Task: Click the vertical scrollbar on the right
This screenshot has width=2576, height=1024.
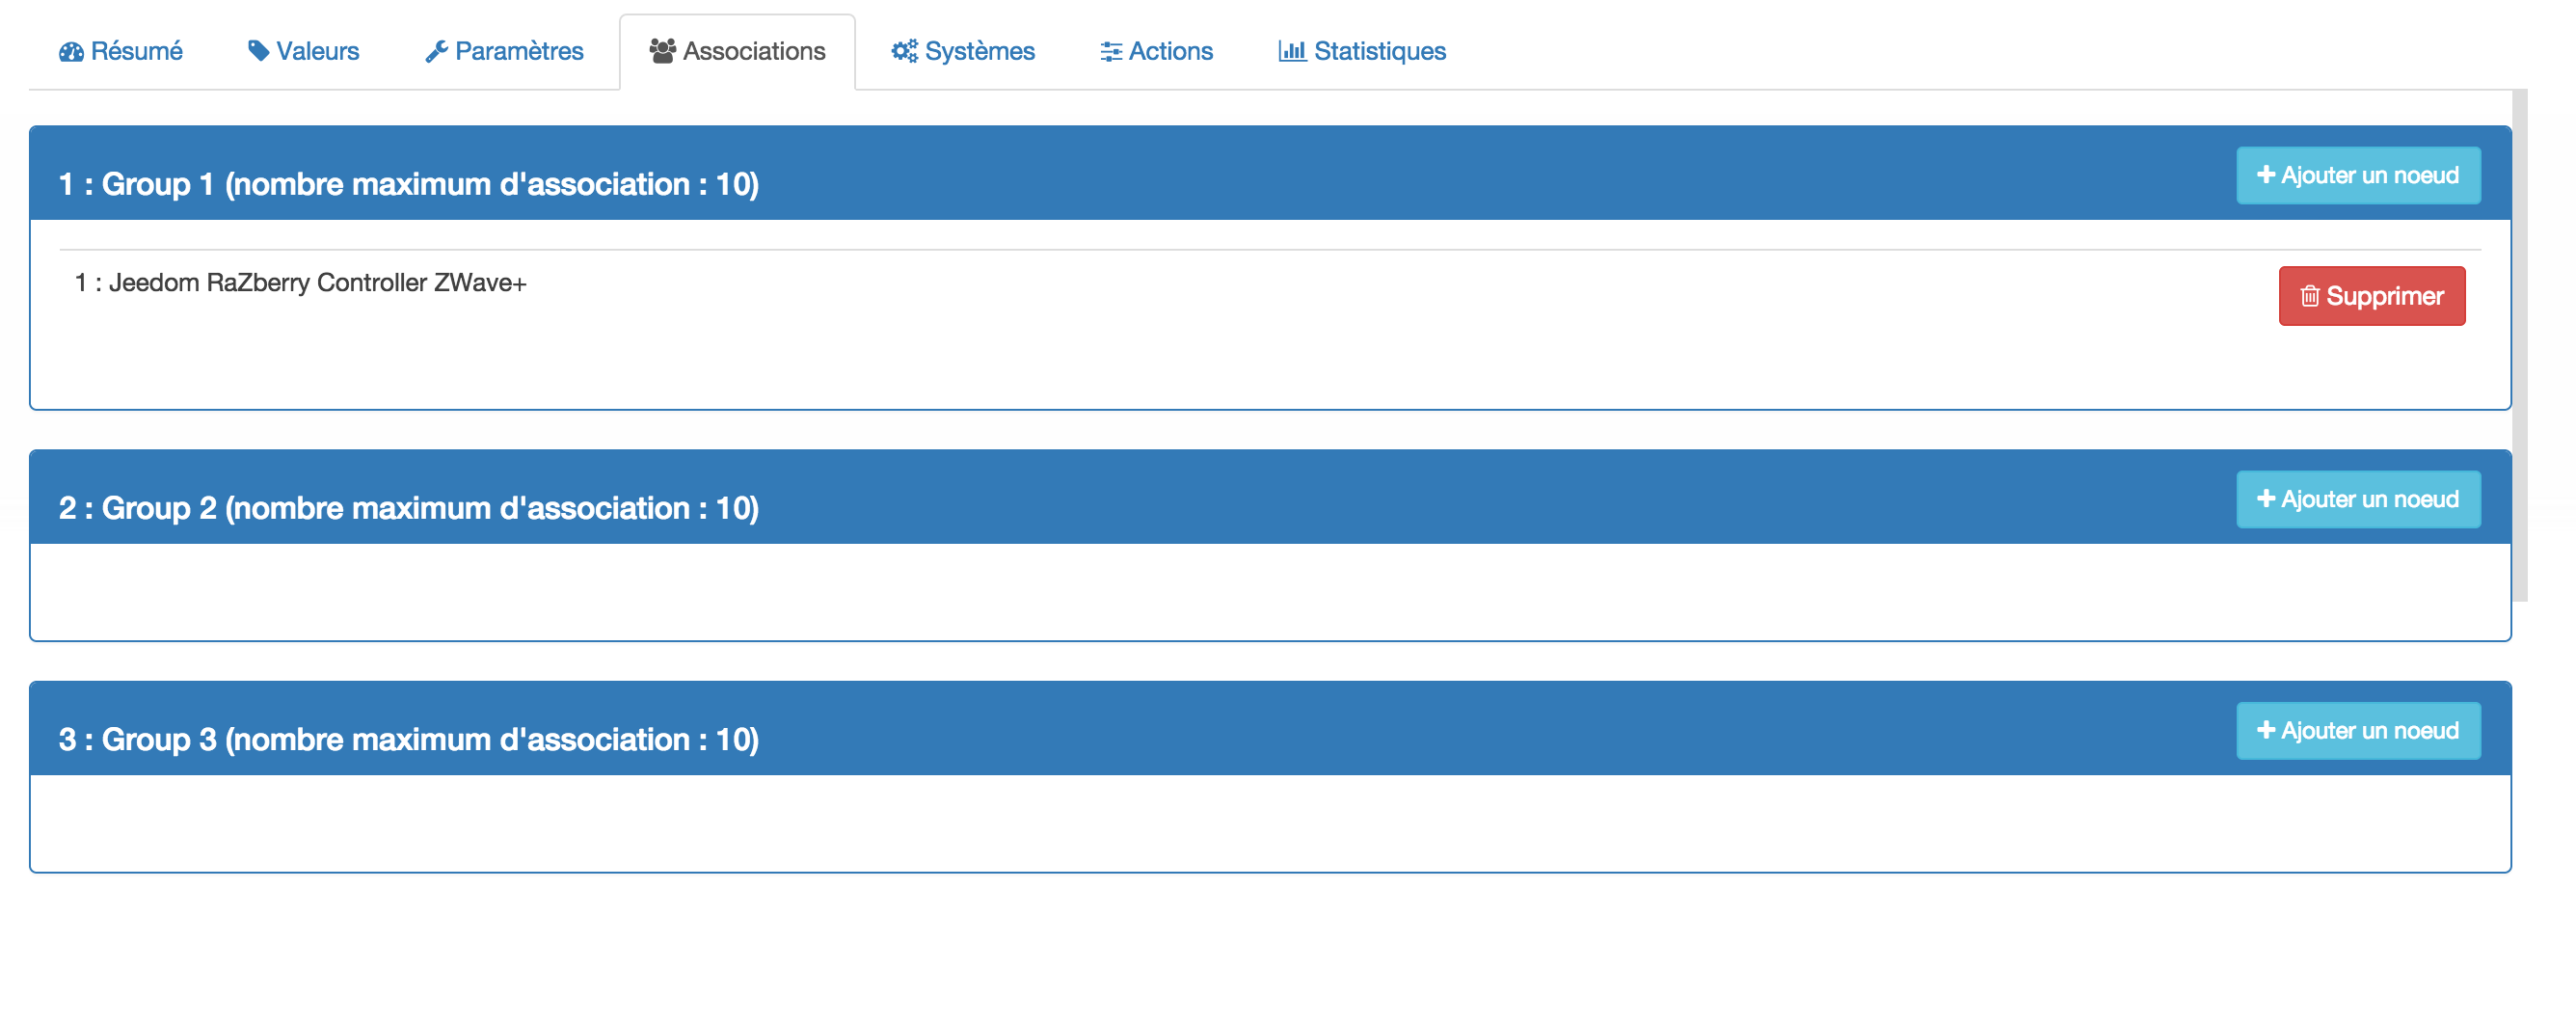Action: point(2520,345)
